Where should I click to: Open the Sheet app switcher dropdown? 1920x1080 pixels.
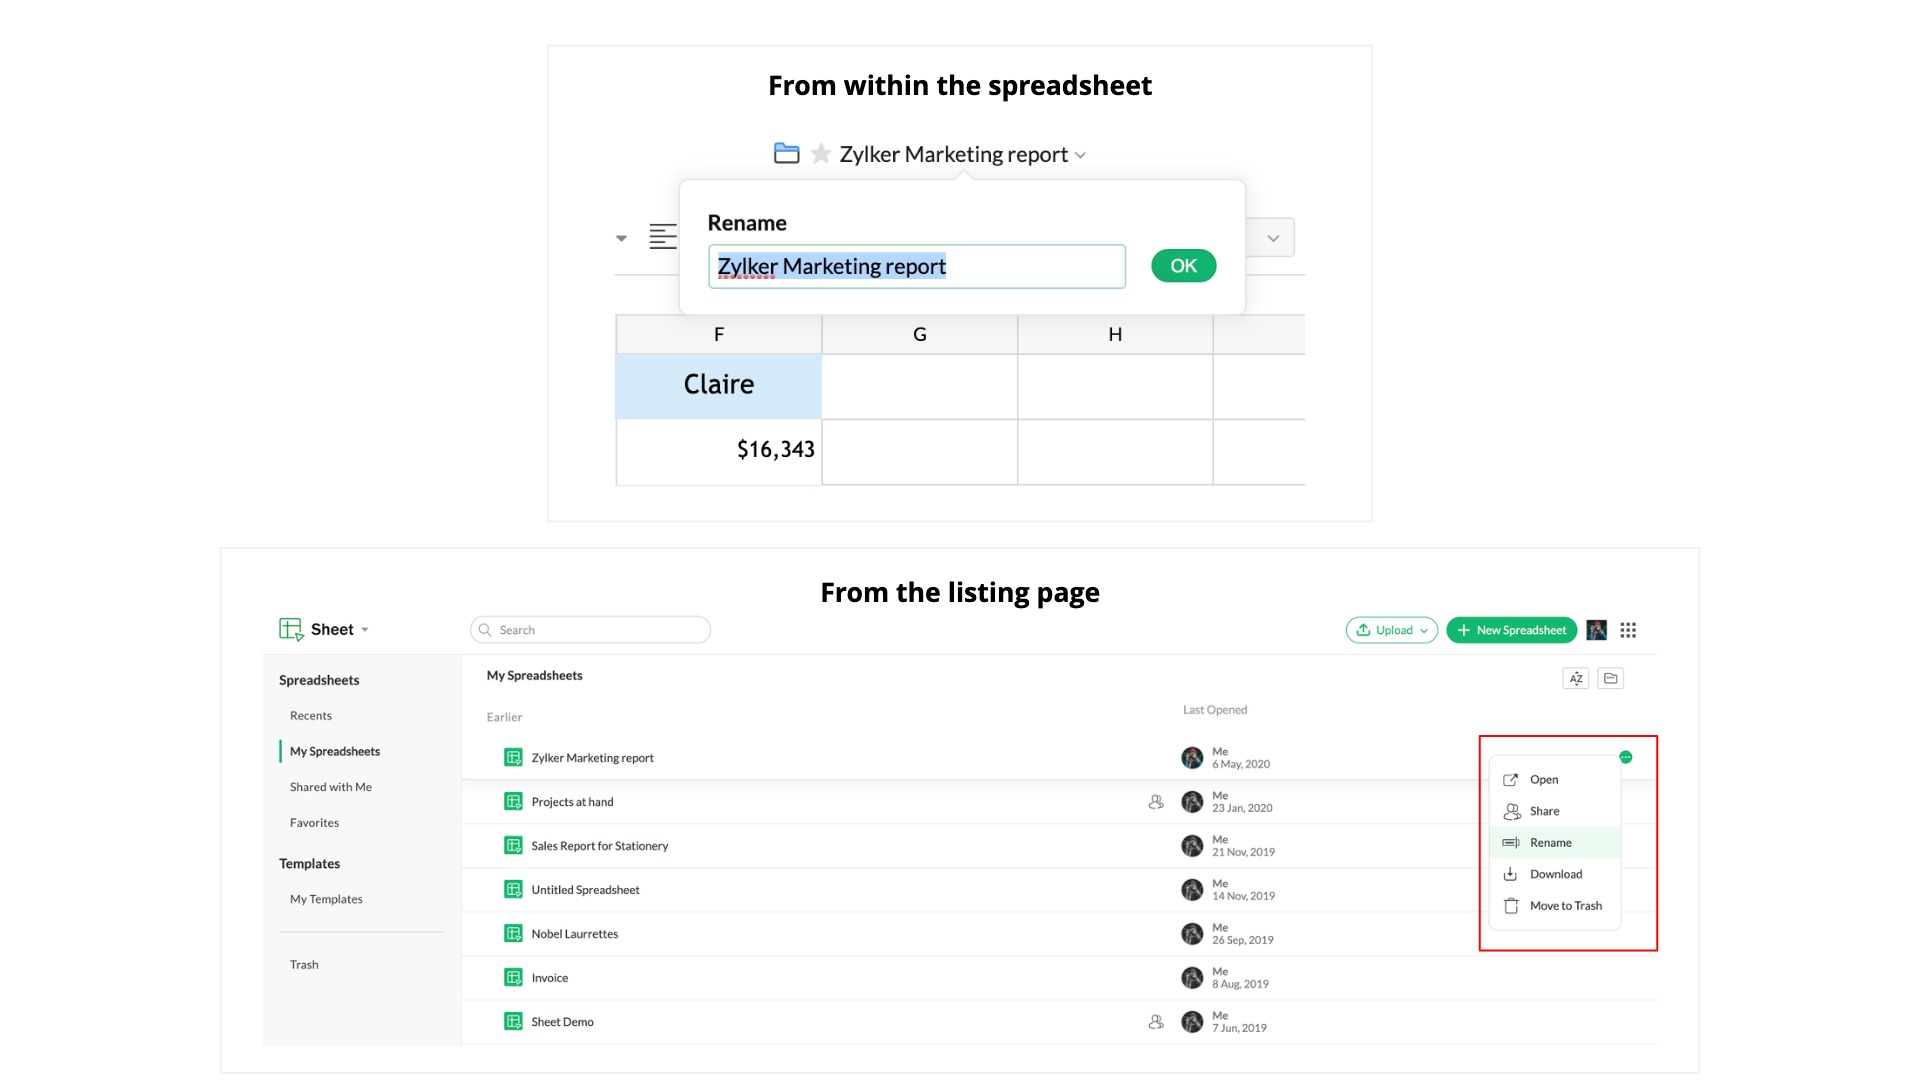[x=365, y=630]
